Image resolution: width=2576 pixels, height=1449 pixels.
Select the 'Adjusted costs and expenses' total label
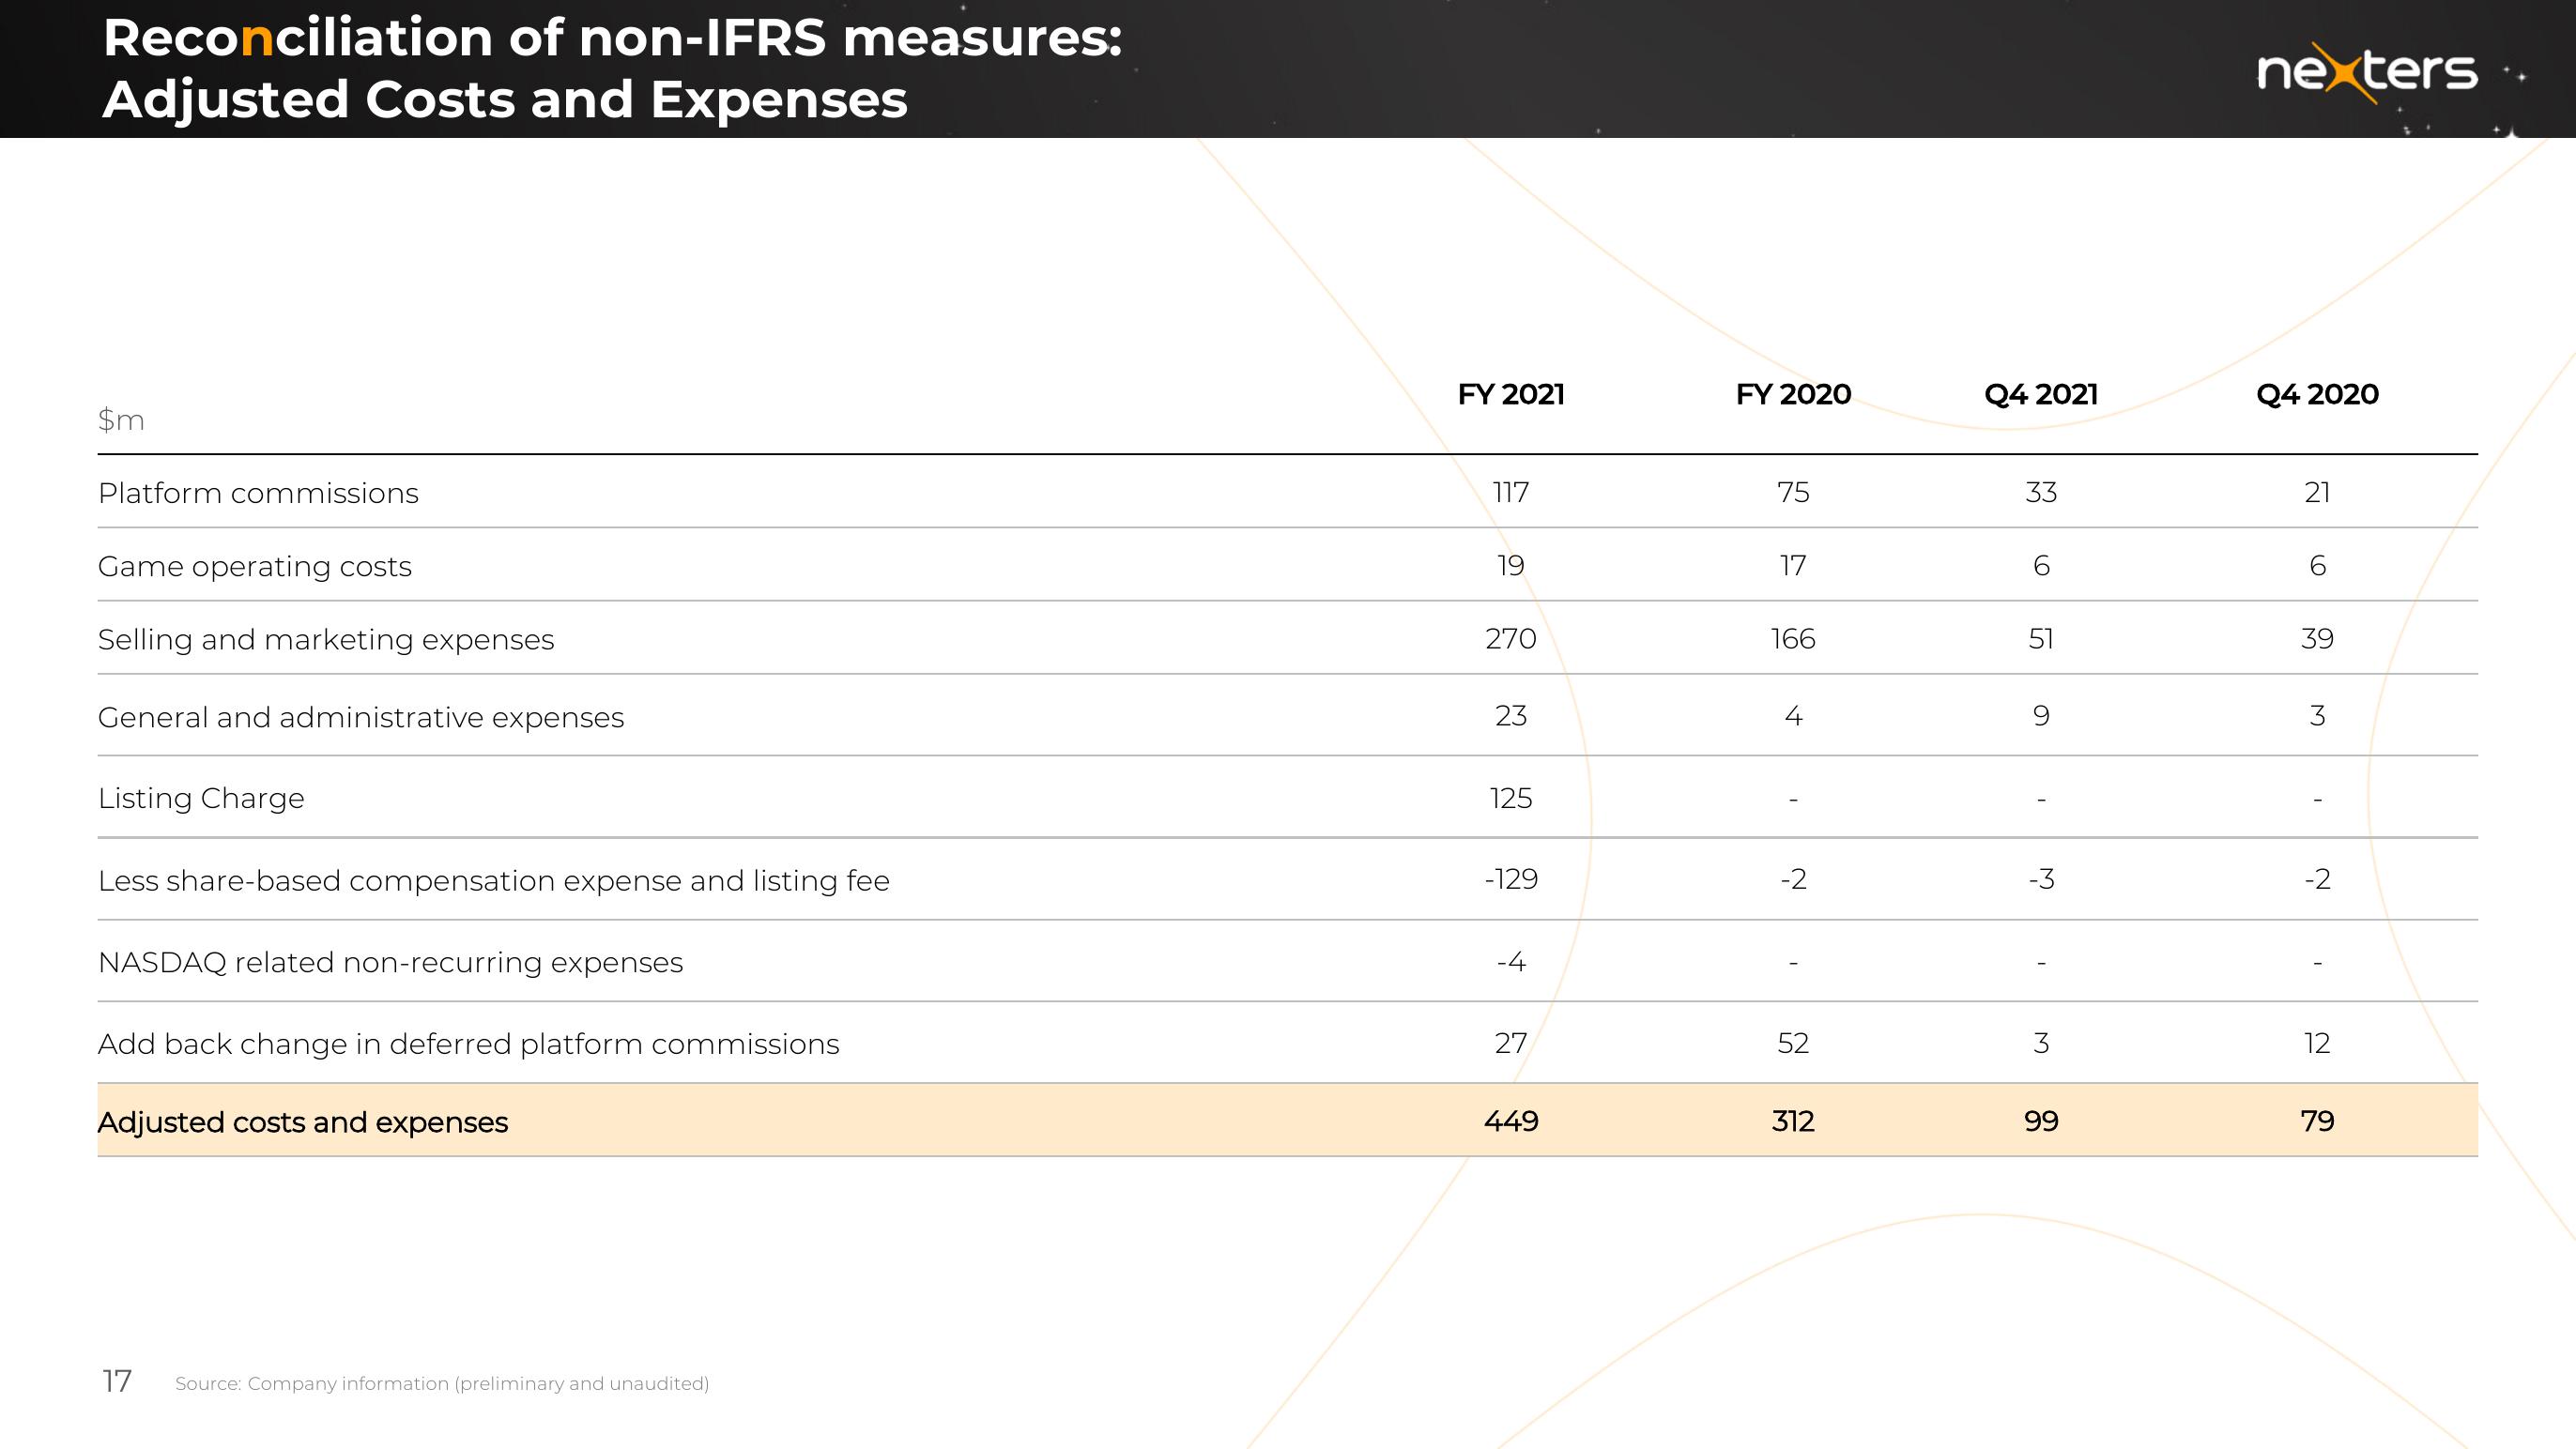(x=303, y=1122)
